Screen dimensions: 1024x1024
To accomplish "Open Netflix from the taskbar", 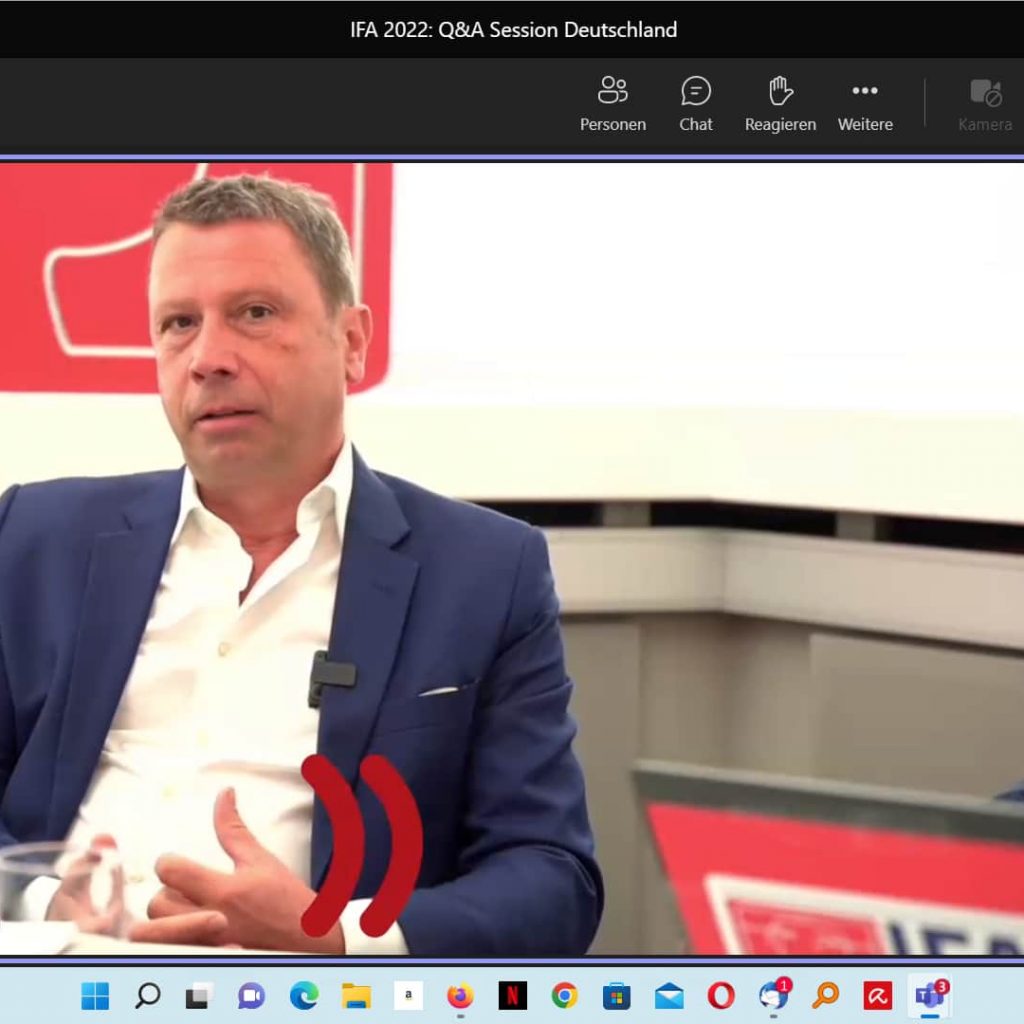I will (512, 995).
